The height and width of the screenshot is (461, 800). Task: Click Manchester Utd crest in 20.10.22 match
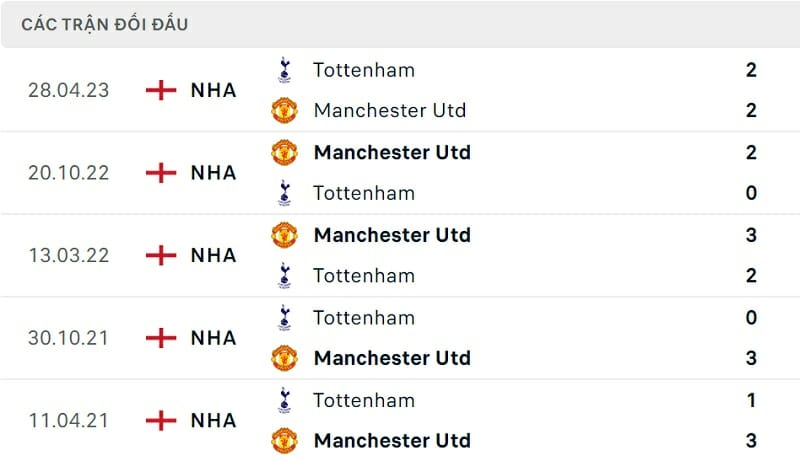pos(285,152)
